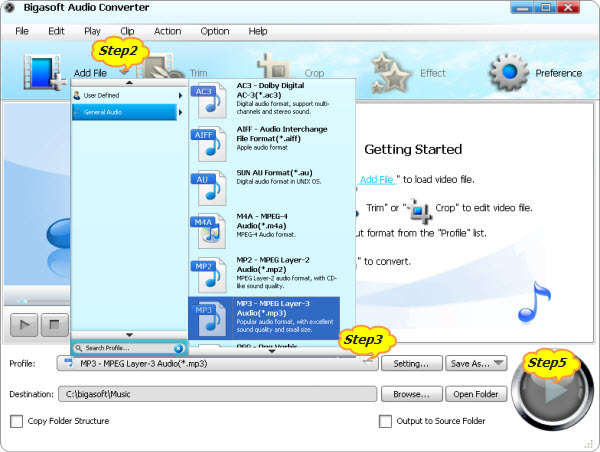Click the Setting... button
The image size is (600, 452).
(412, 363)
